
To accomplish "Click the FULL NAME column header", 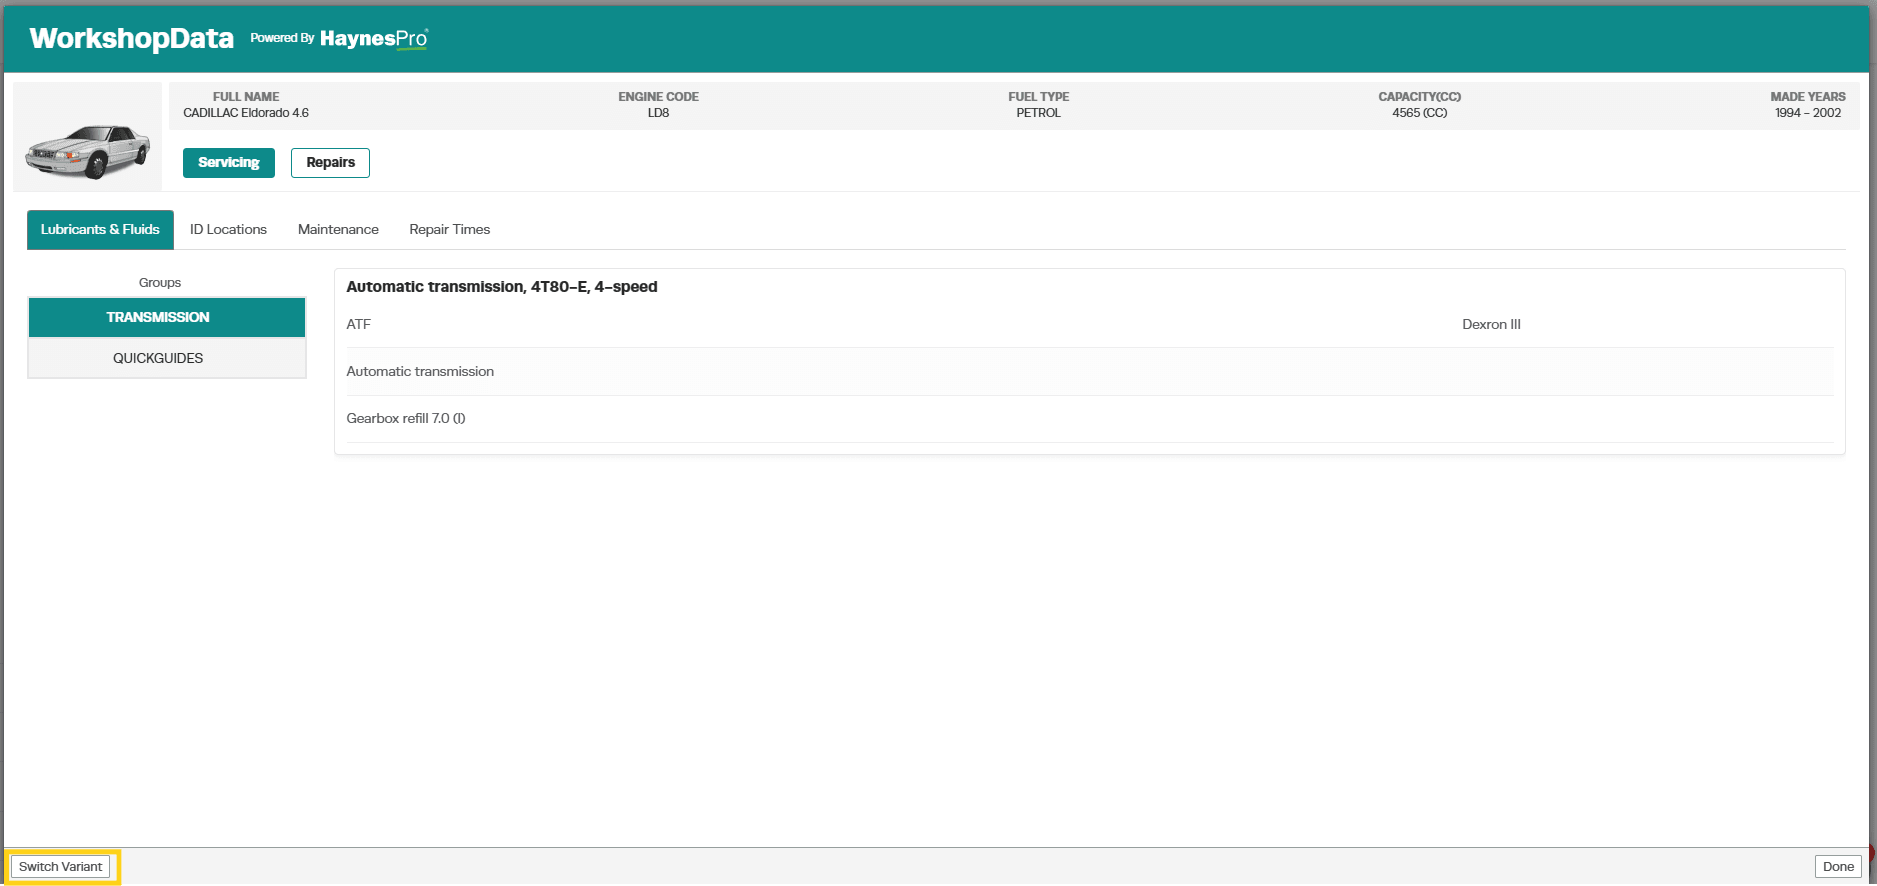I will 246,97.
